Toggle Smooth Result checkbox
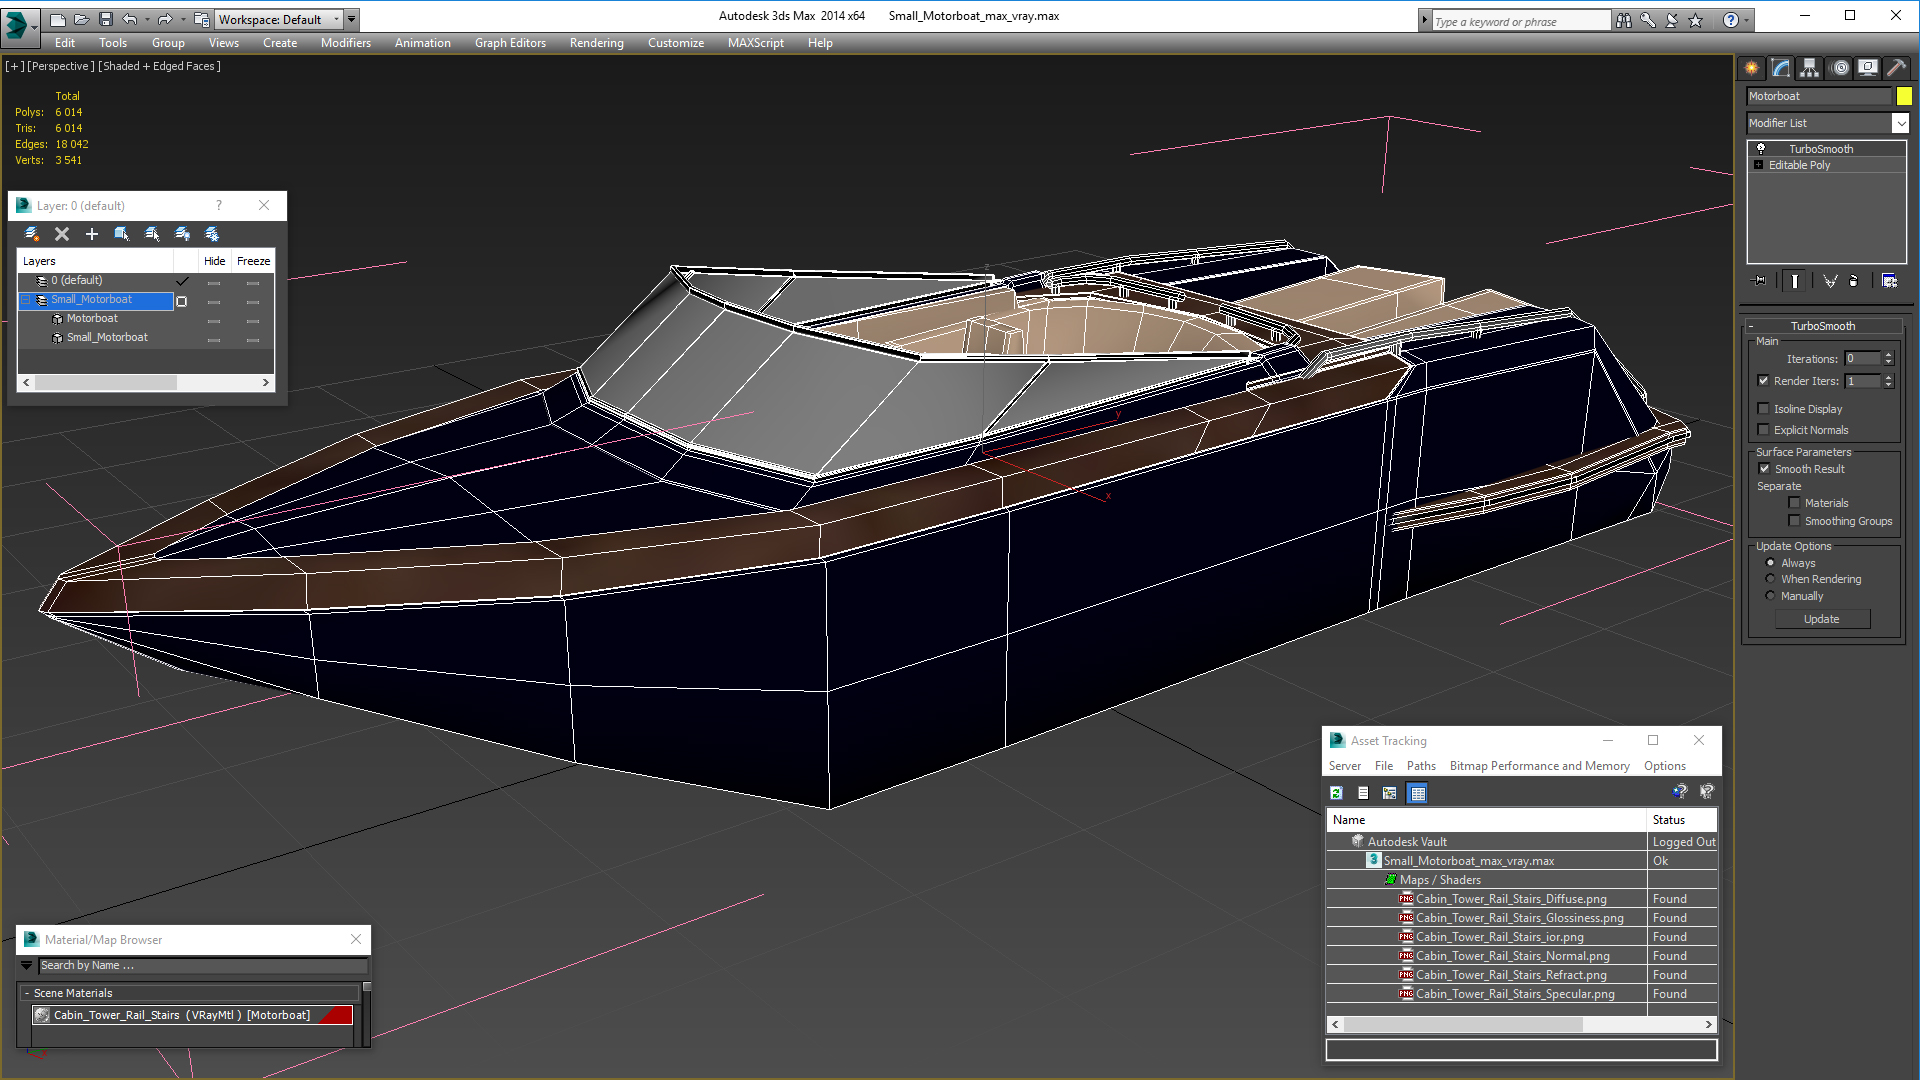The image size is (1920, 1080). [x=1765, y=468]
